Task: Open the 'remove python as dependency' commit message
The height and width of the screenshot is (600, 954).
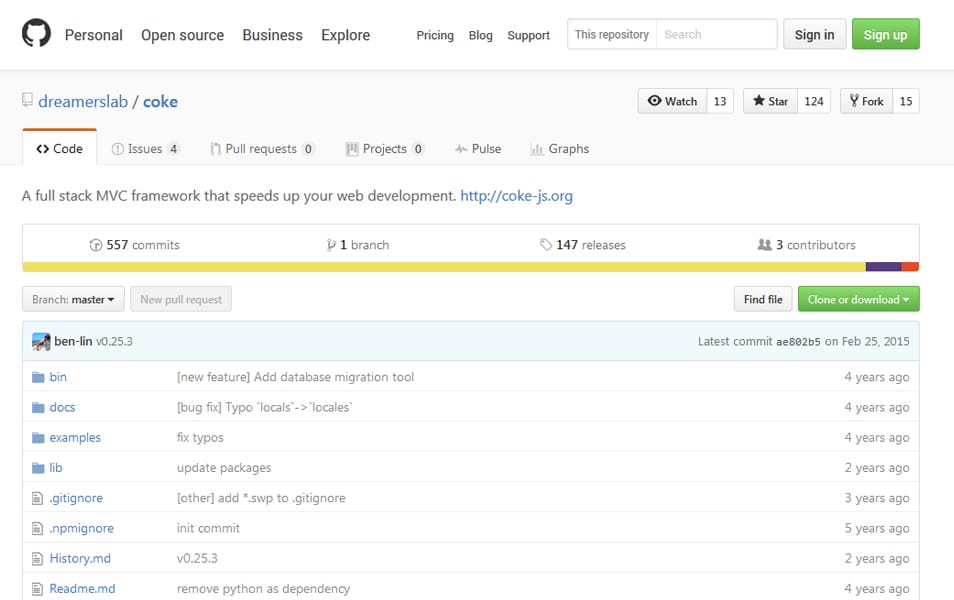Action: tap(263, 589)
